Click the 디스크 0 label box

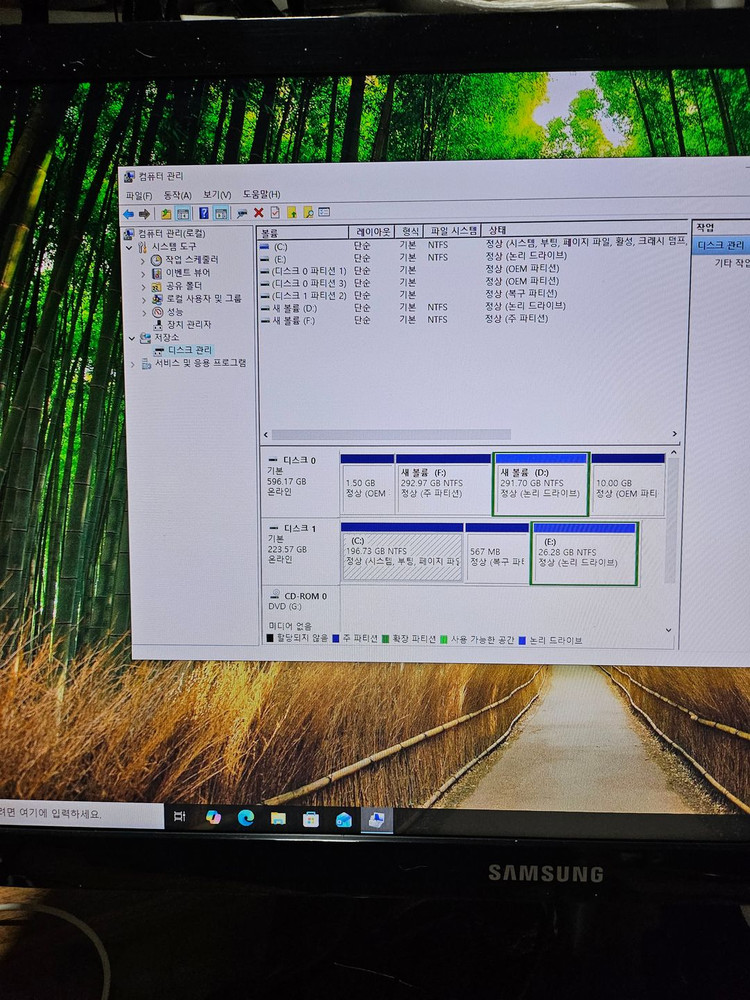[x=300, y=482]
